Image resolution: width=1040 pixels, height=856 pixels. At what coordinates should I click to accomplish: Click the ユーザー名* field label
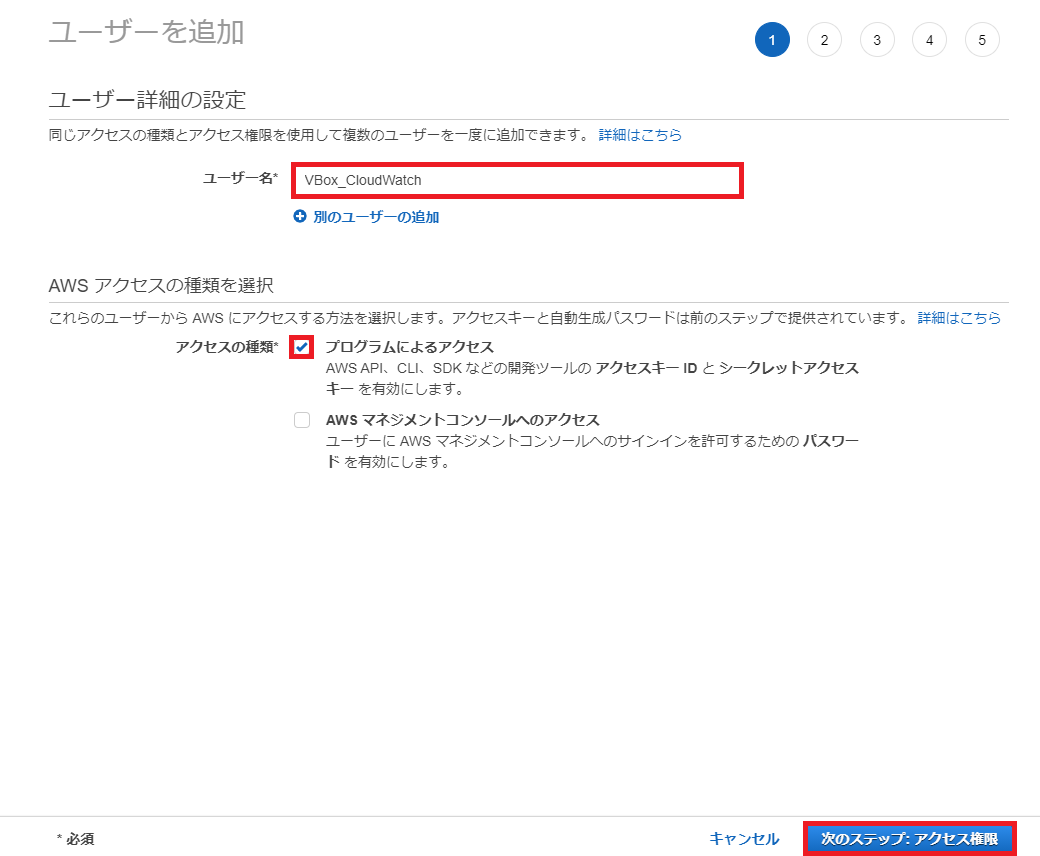pos(240,178)
